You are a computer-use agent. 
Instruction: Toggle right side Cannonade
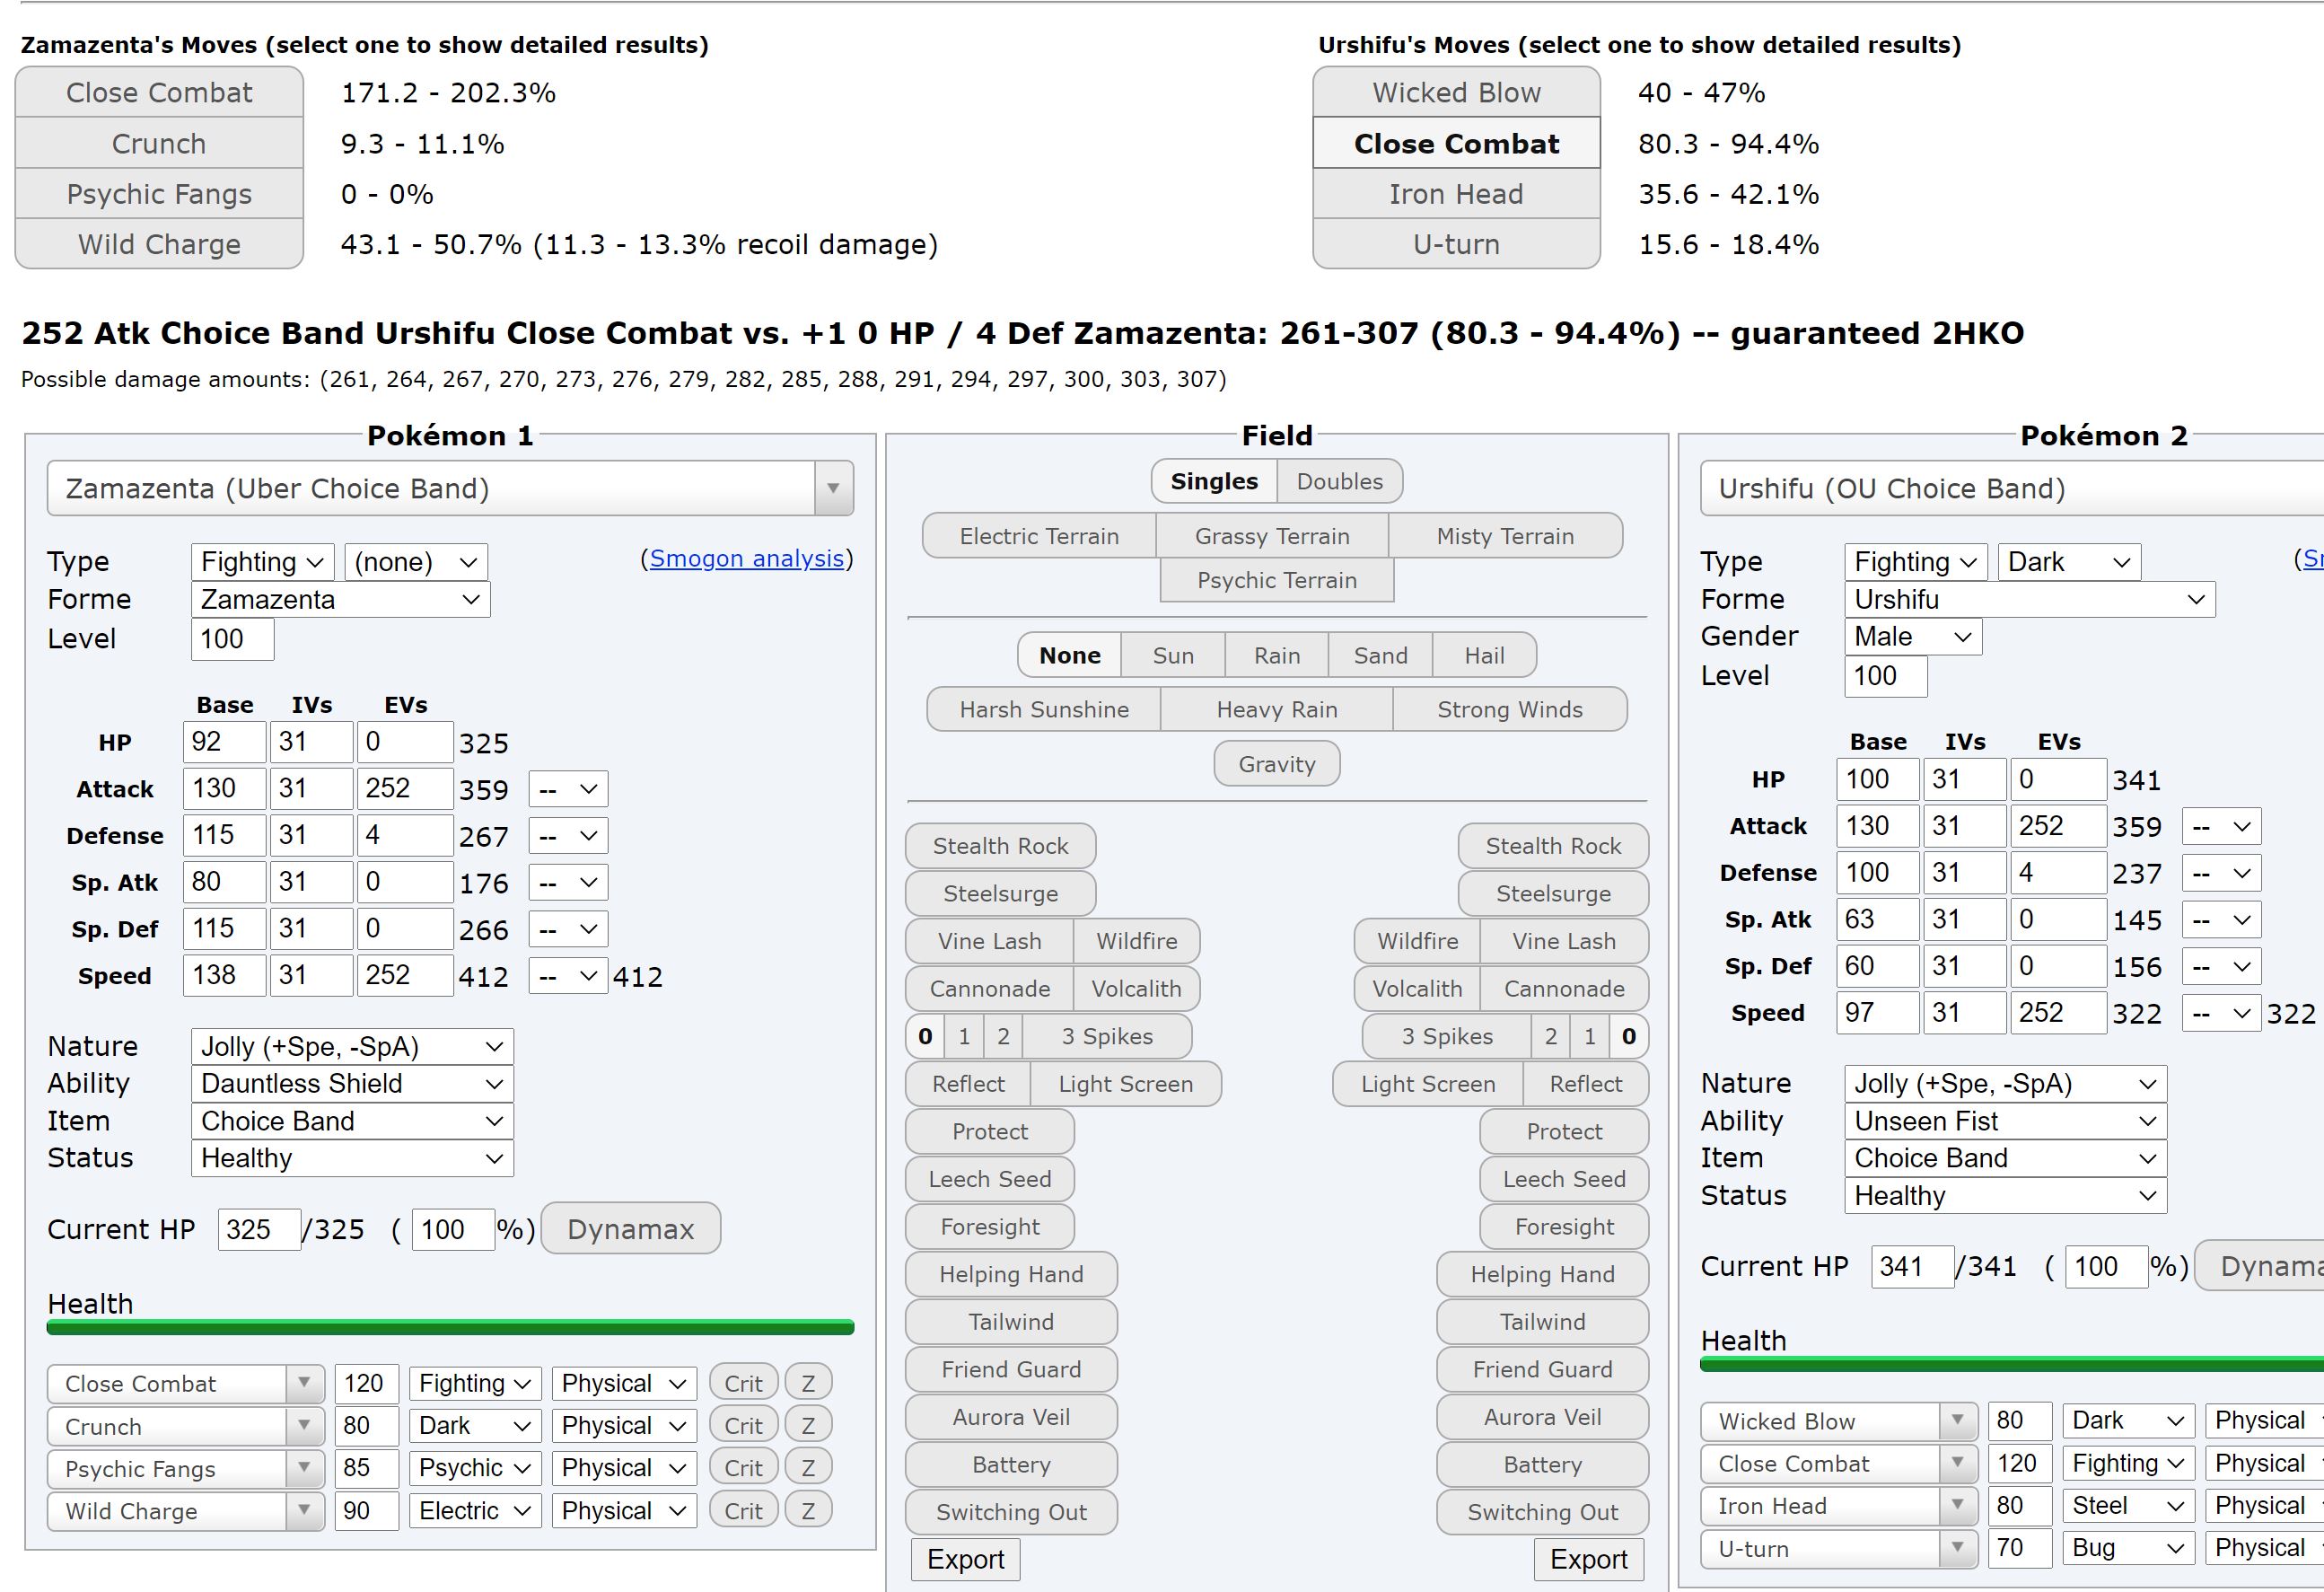point(1564,989)
